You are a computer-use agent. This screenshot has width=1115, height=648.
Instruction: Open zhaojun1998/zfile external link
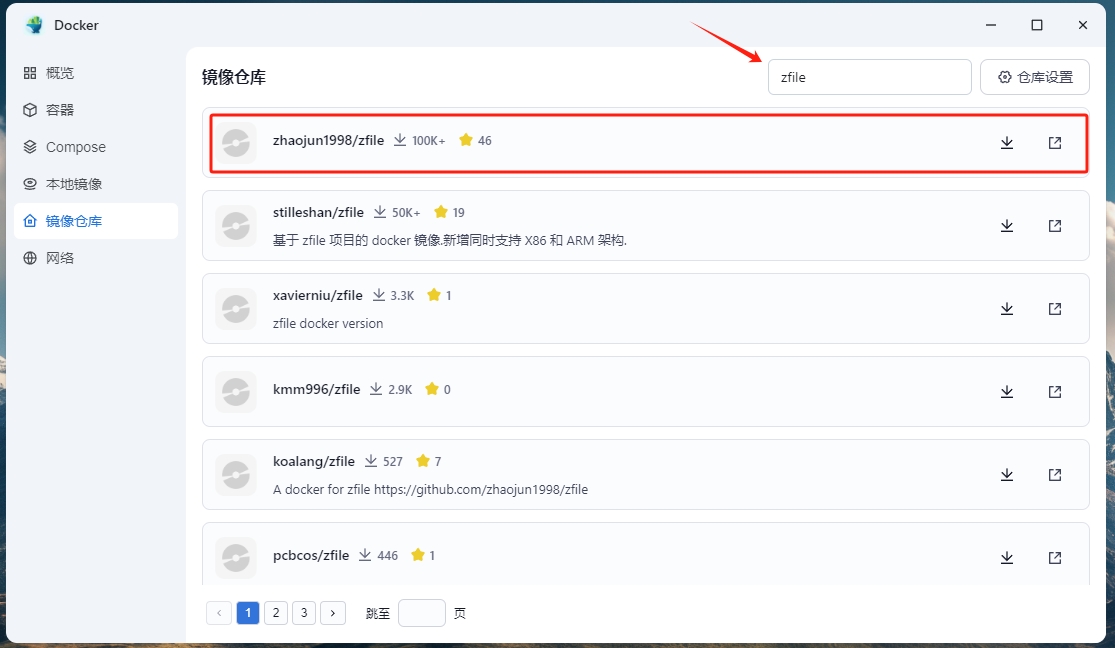(x=1055, y=143)
